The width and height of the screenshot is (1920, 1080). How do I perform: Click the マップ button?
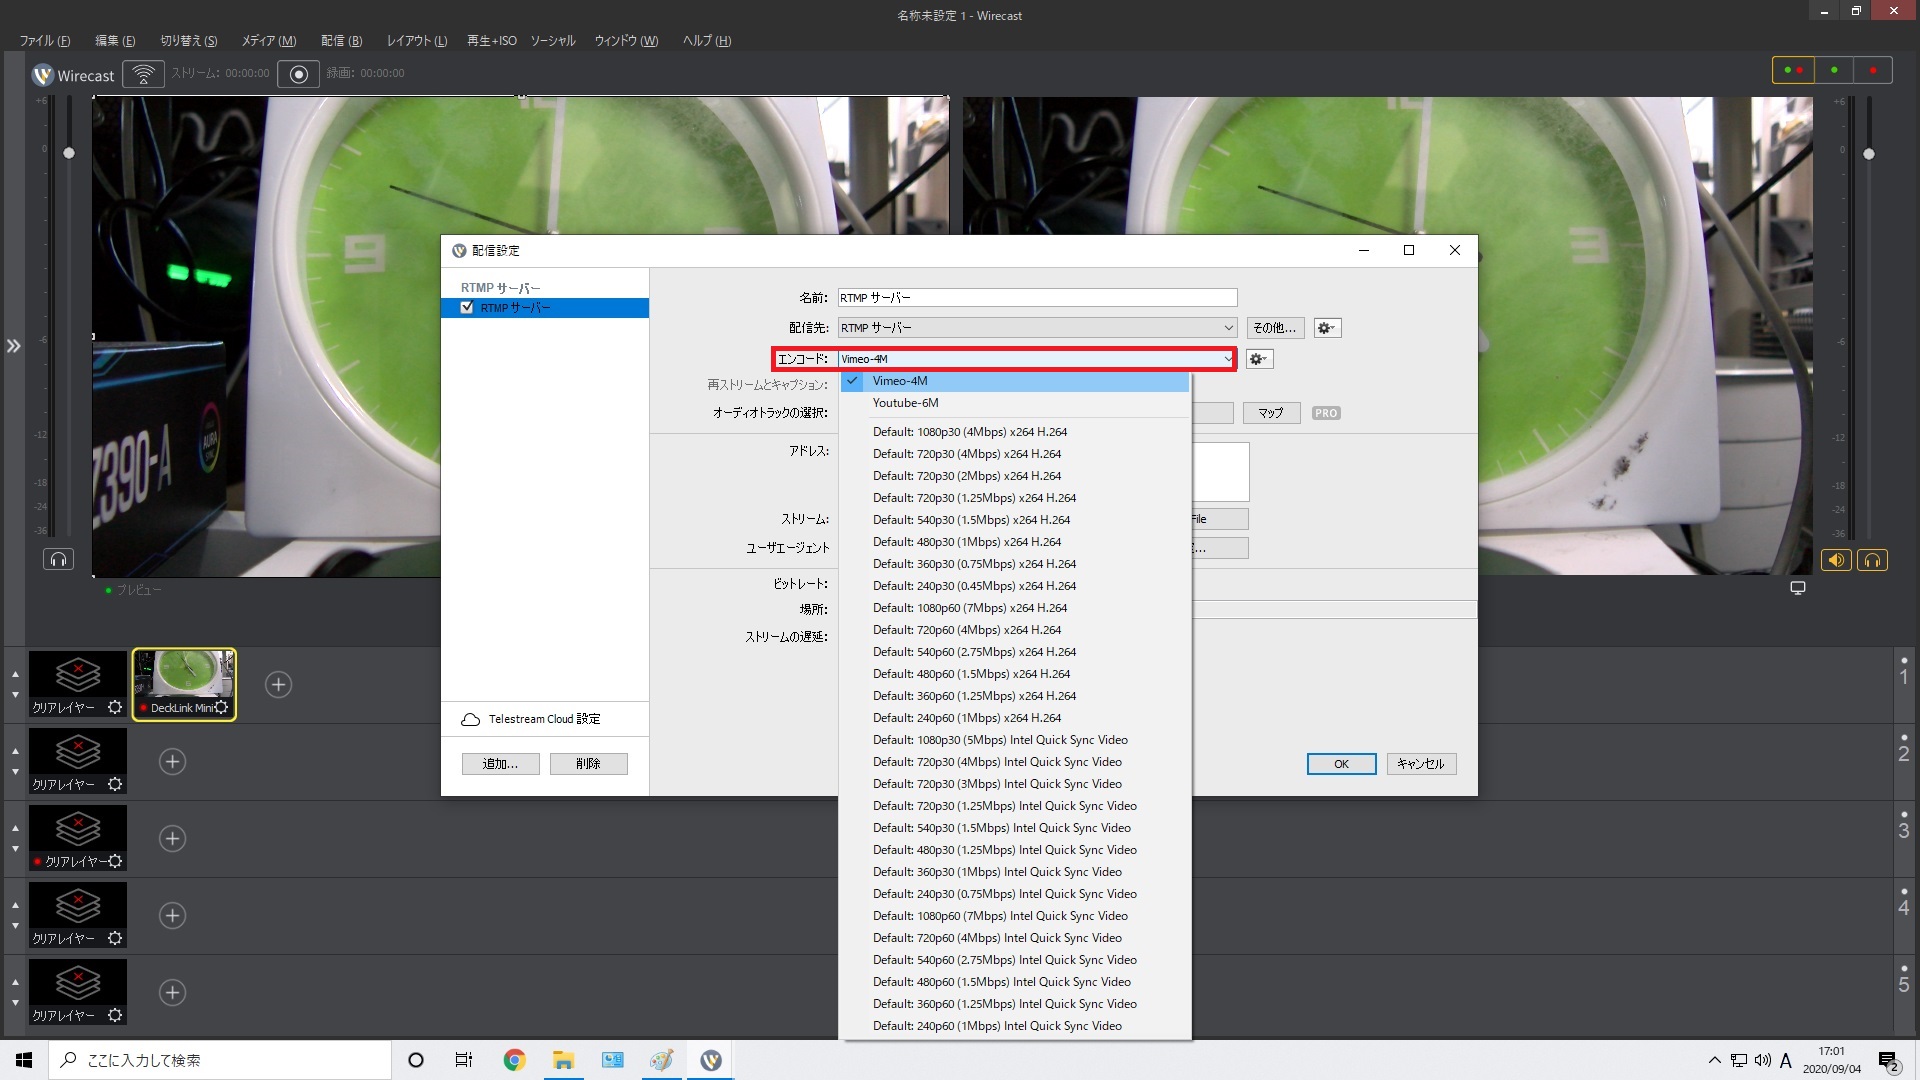(x=1271, y=413)
